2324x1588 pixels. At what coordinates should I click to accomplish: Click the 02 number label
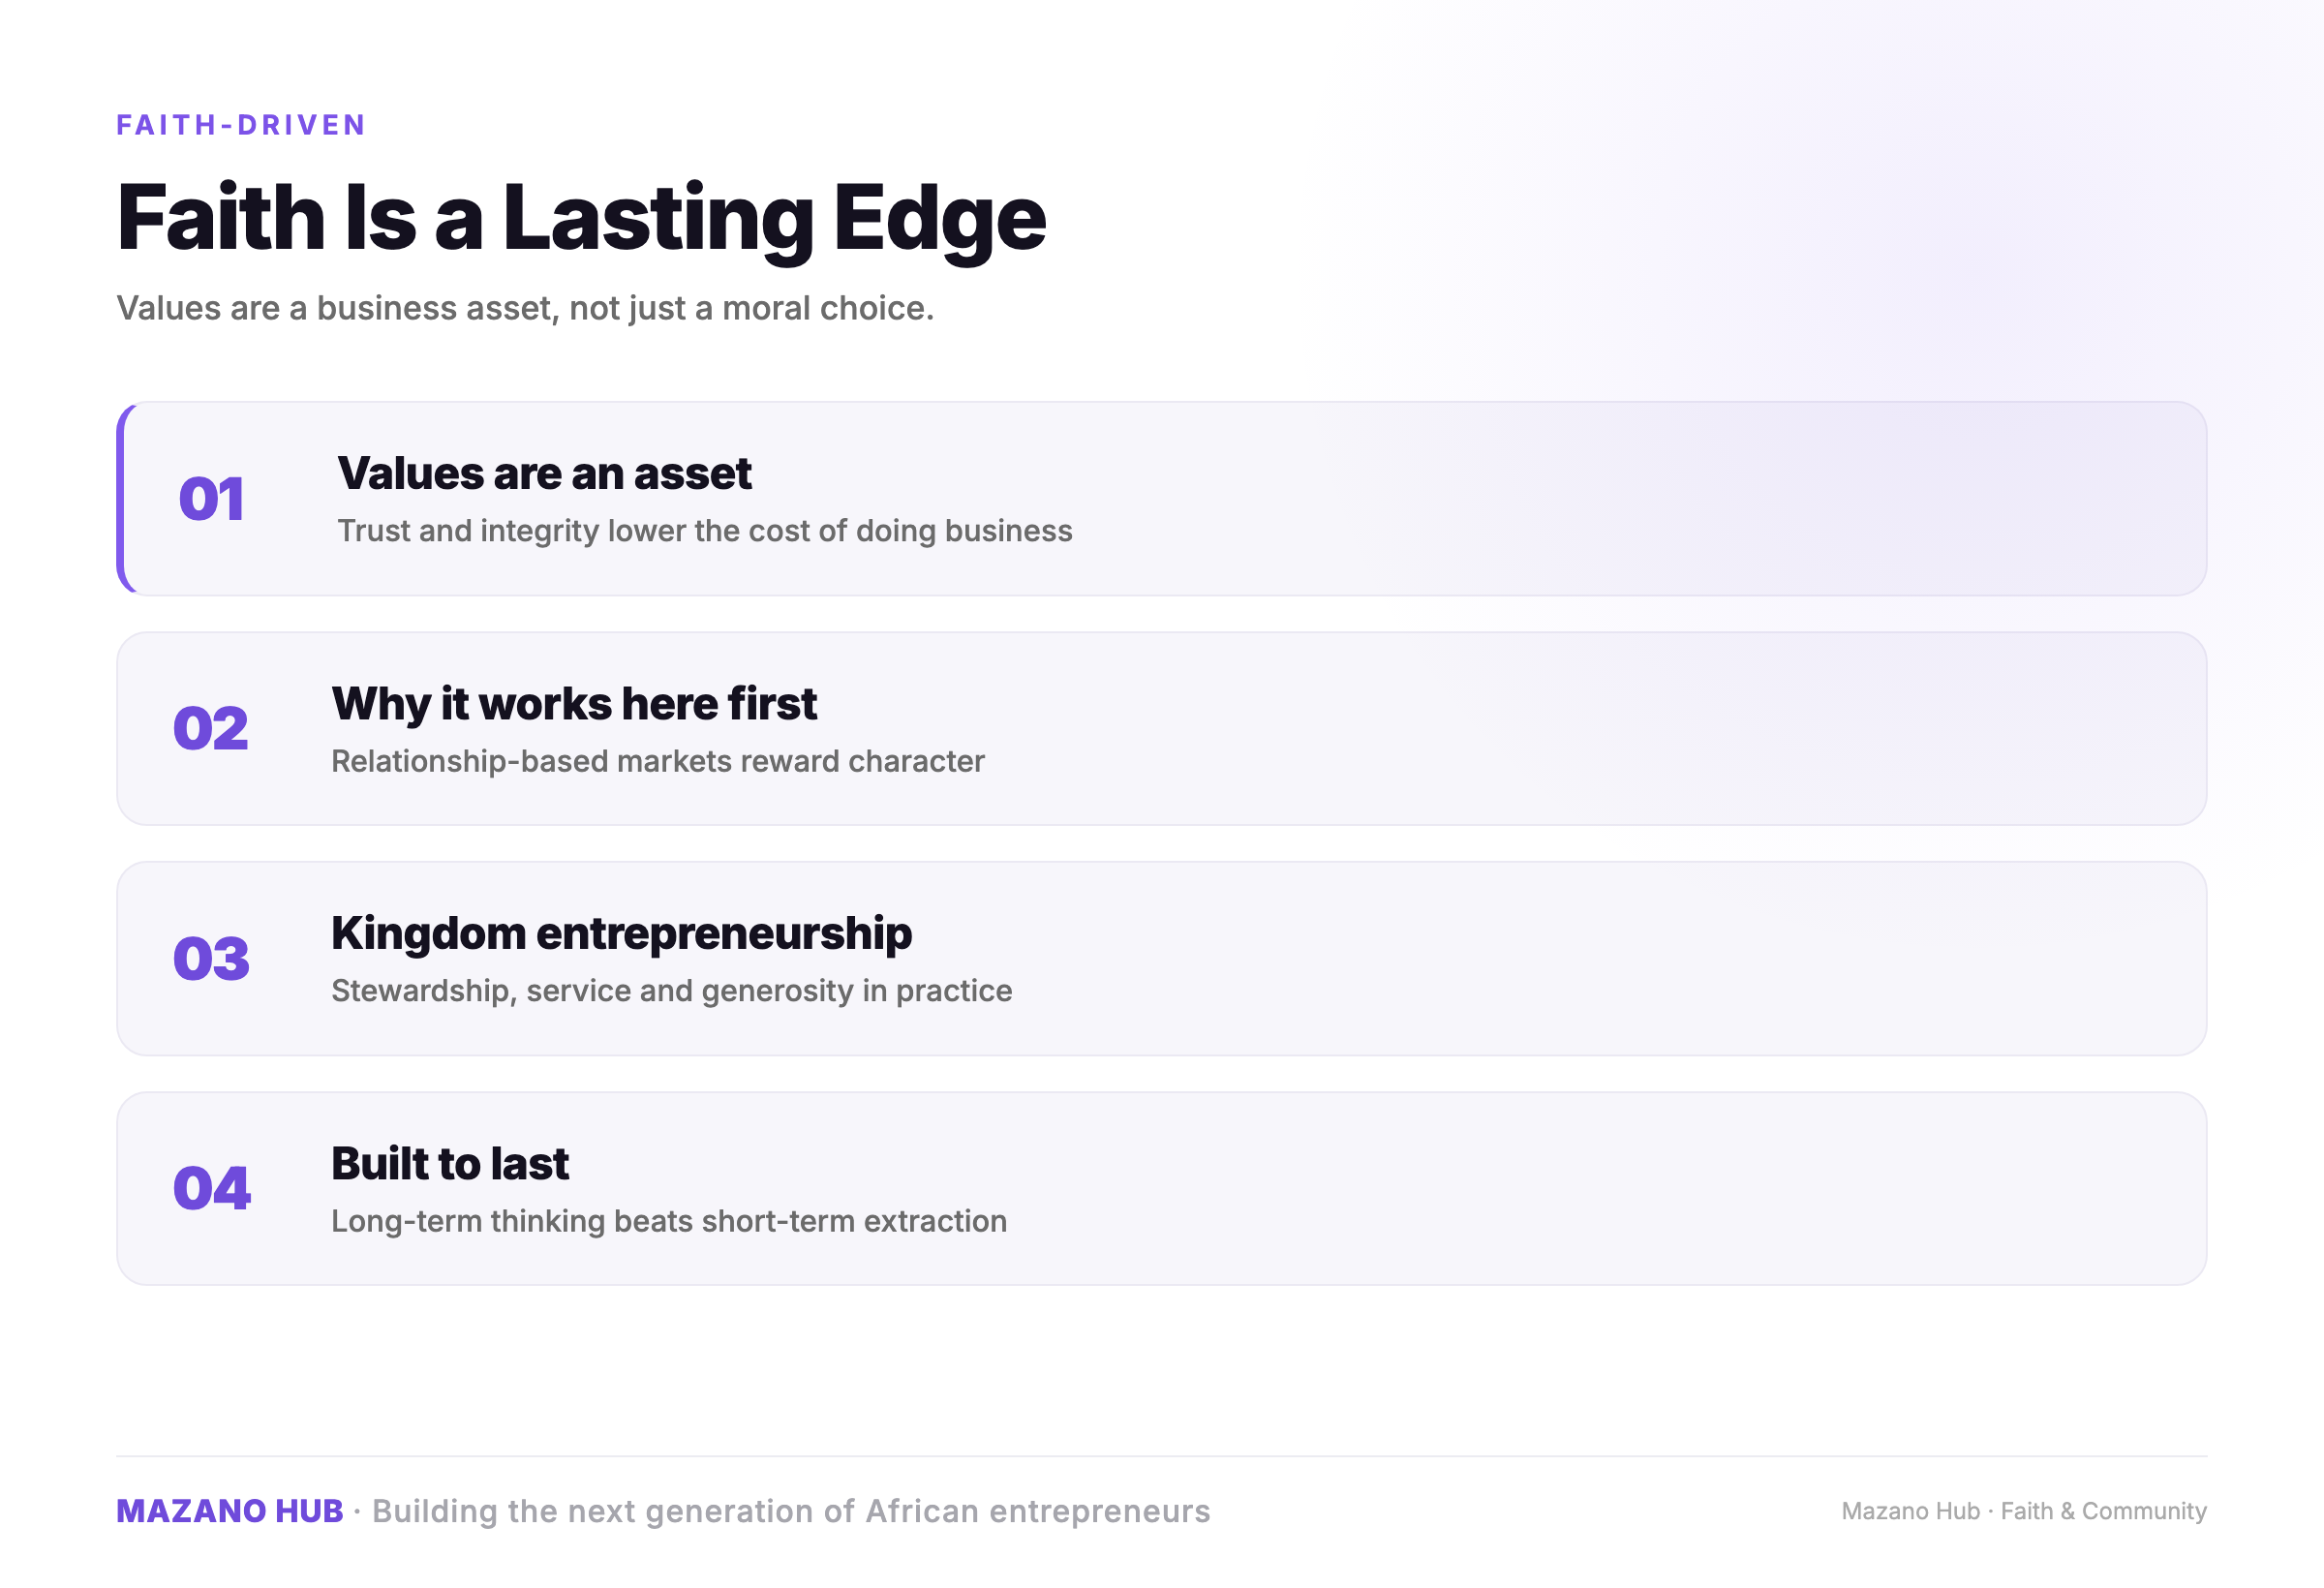(x=210, y=728)
